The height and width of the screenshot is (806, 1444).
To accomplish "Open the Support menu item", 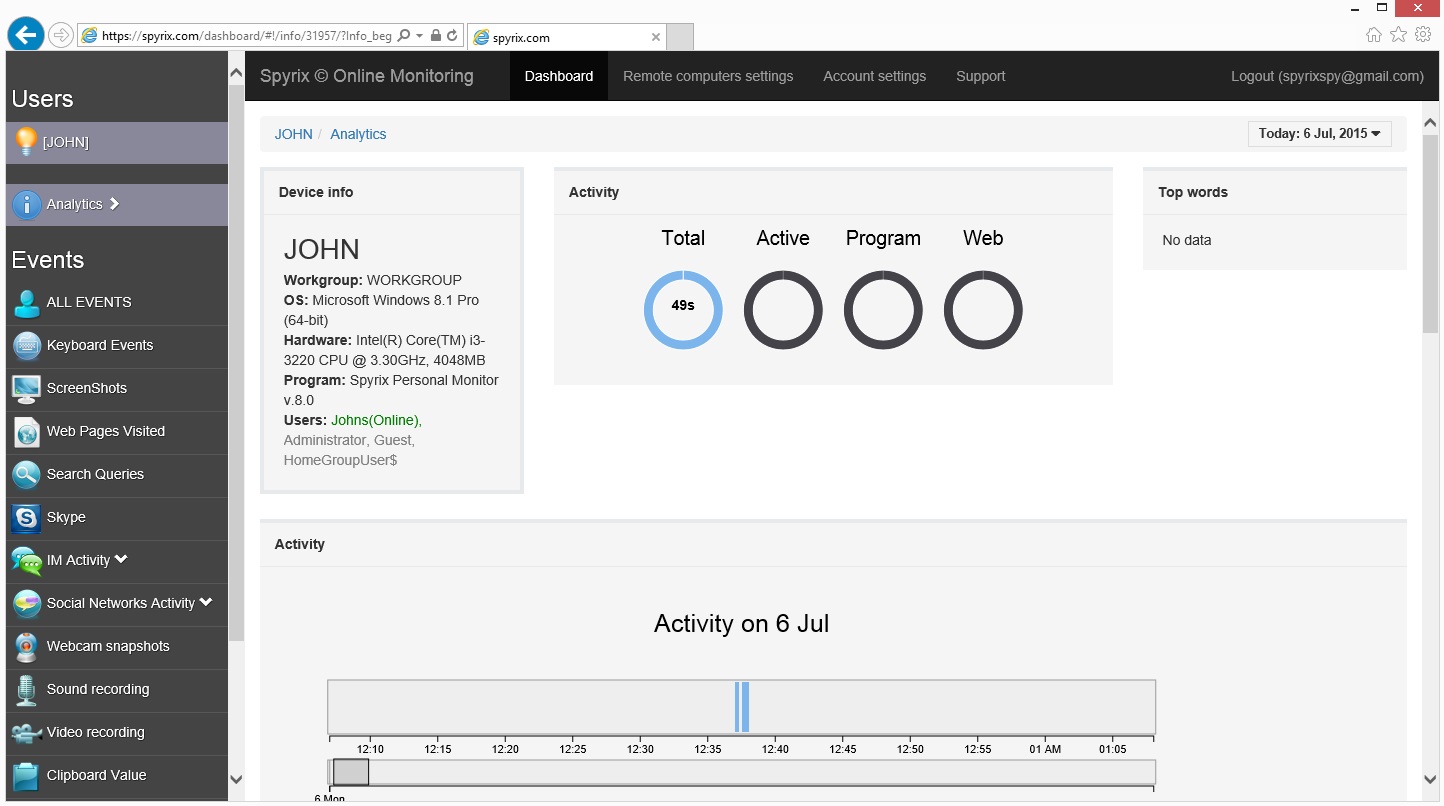I will pos(981,76).
